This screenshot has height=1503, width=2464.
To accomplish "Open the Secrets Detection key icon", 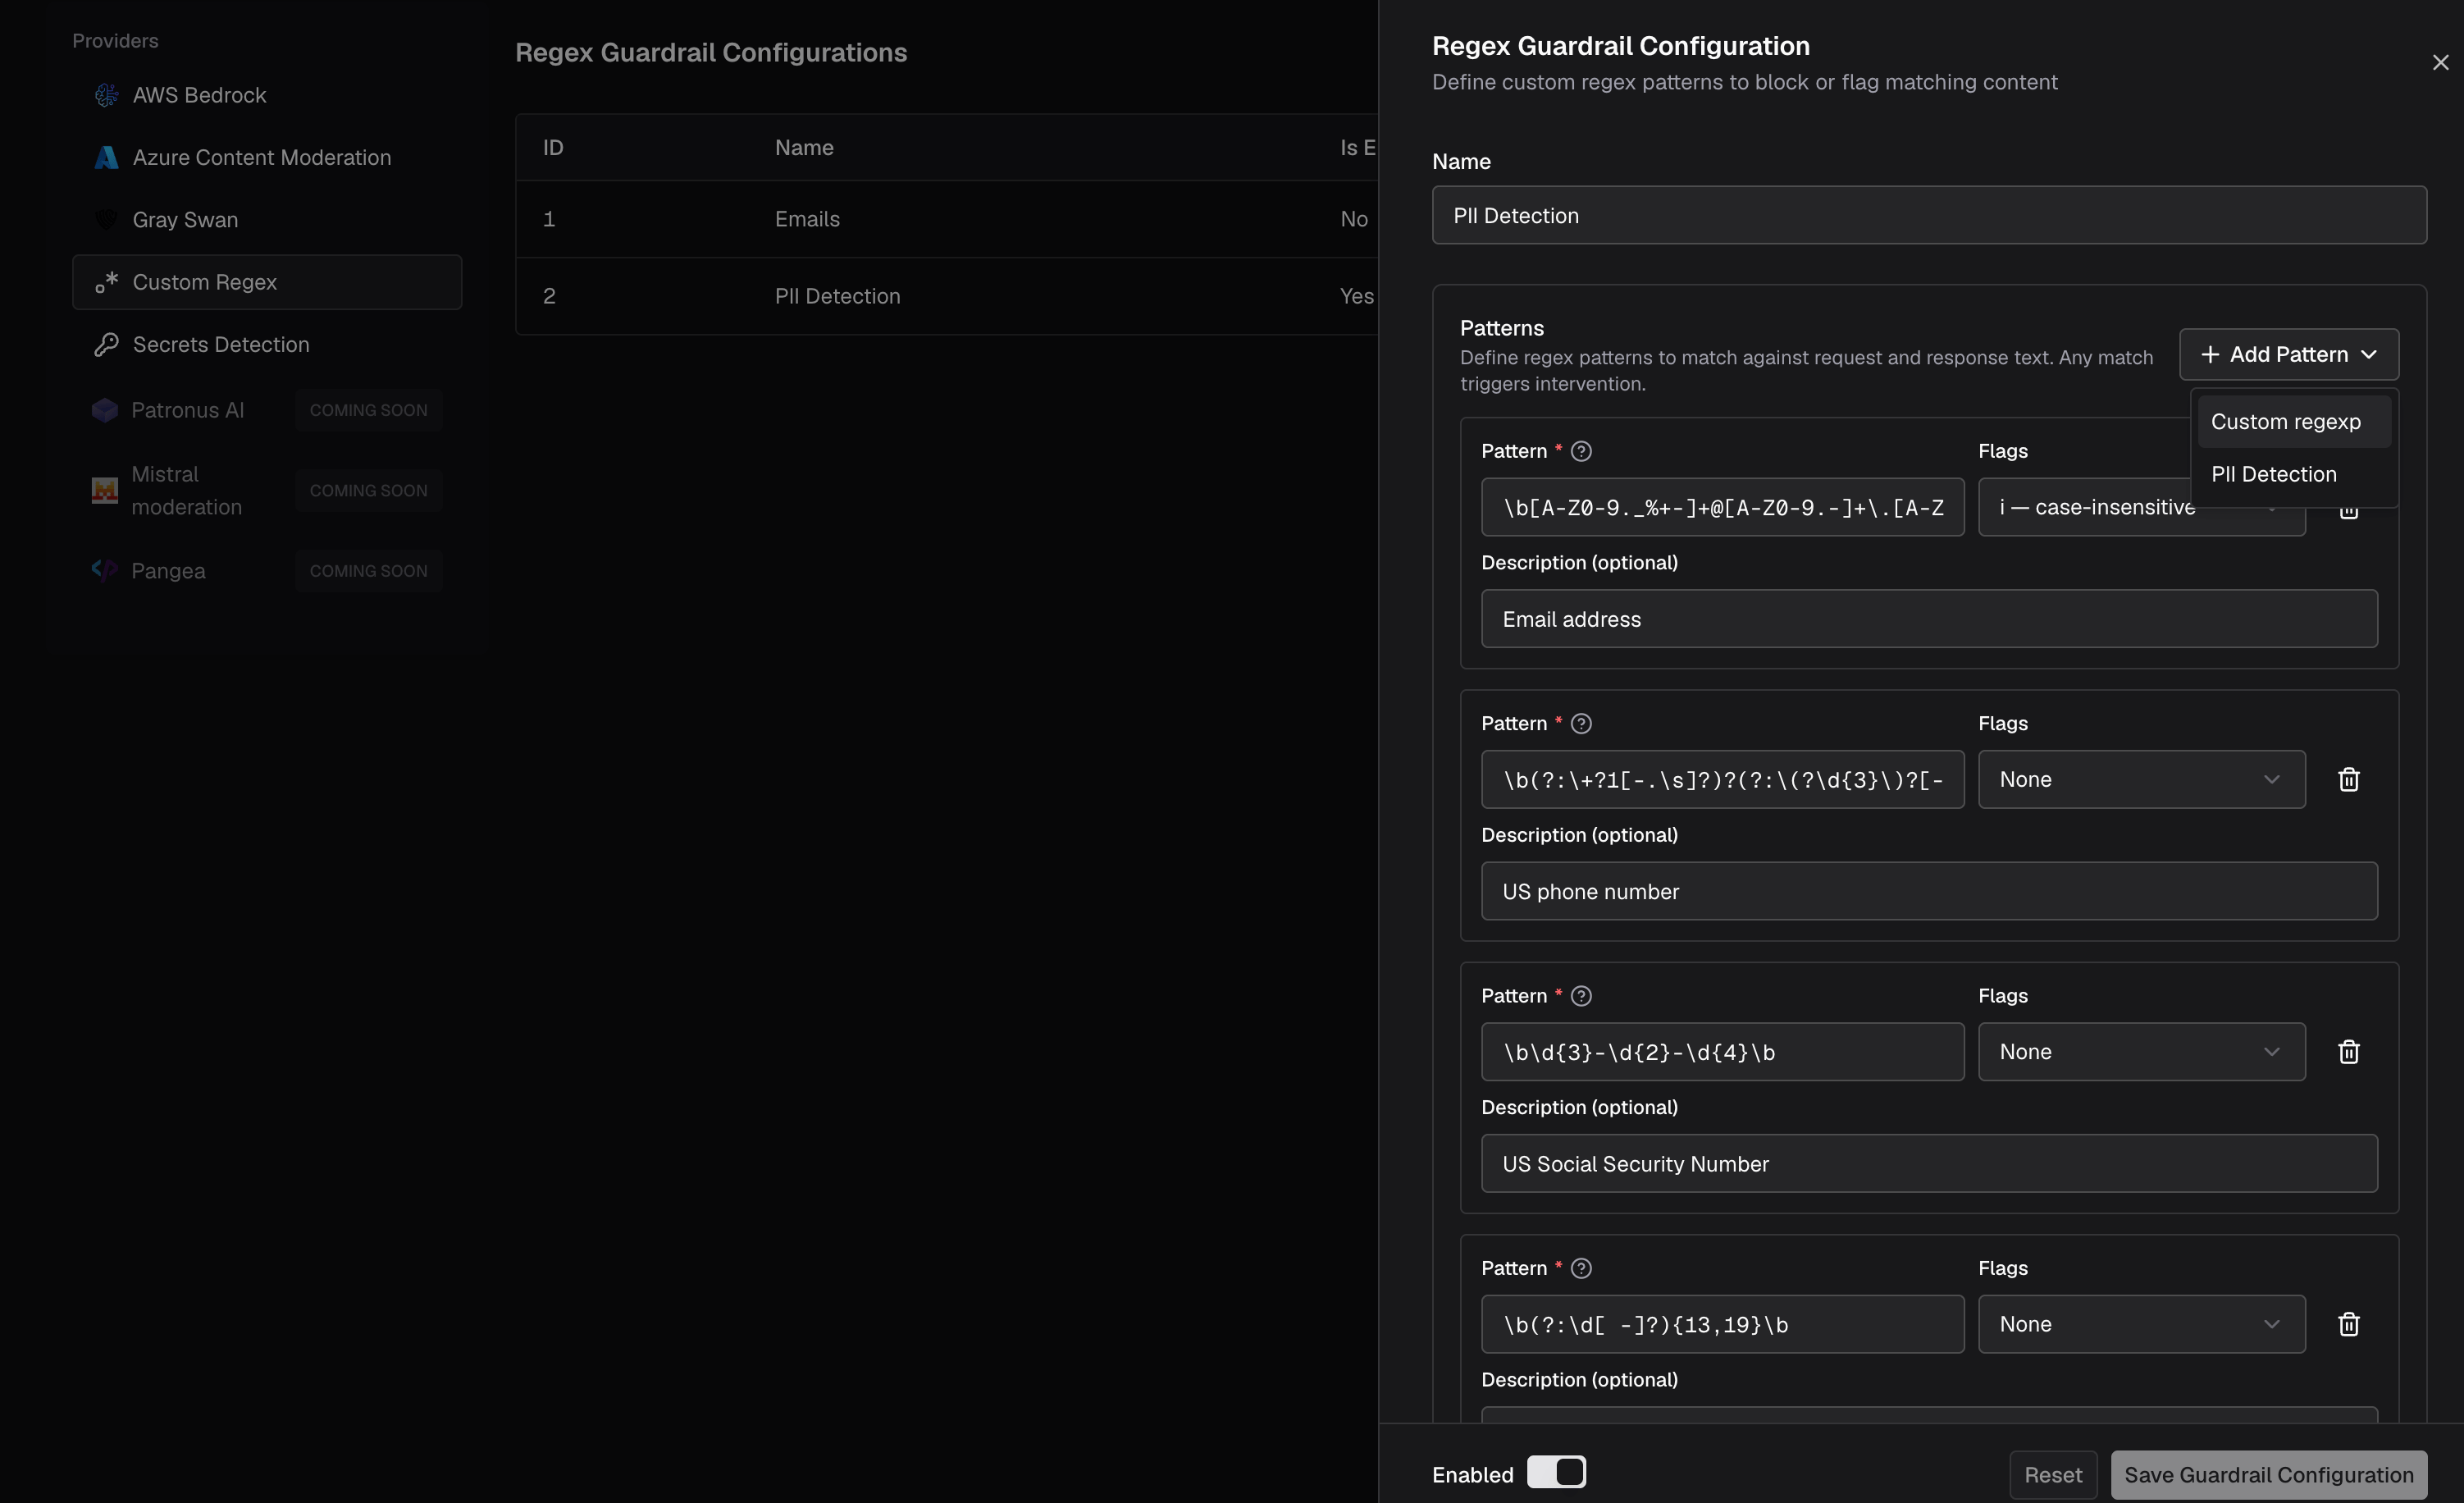I will tap(106, 344).
